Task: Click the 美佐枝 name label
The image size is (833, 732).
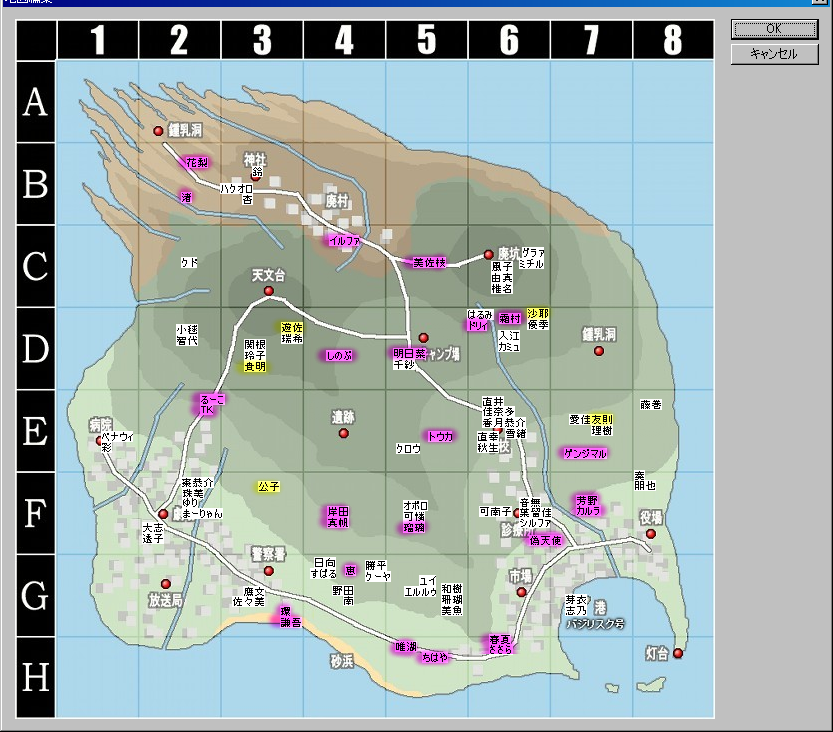Action: point(429,262)
